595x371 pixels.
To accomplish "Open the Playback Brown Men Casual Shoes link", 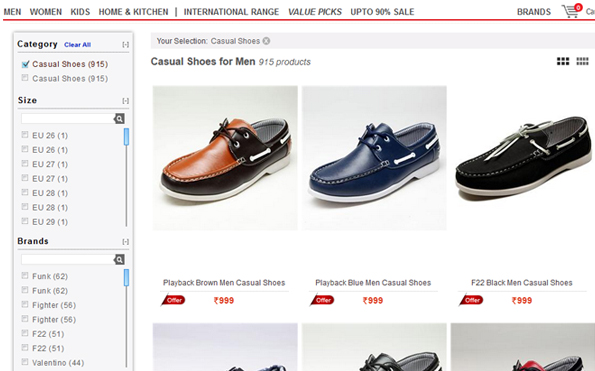I will 224,283.
